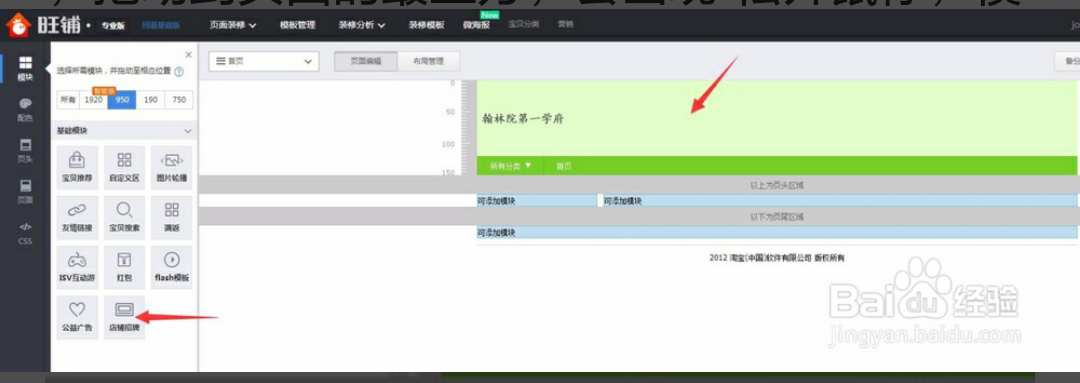Open the 页面 page sidebar icon
This screenshot has width=1080, height=383.
pyautogui.click(x=25, y=192)
